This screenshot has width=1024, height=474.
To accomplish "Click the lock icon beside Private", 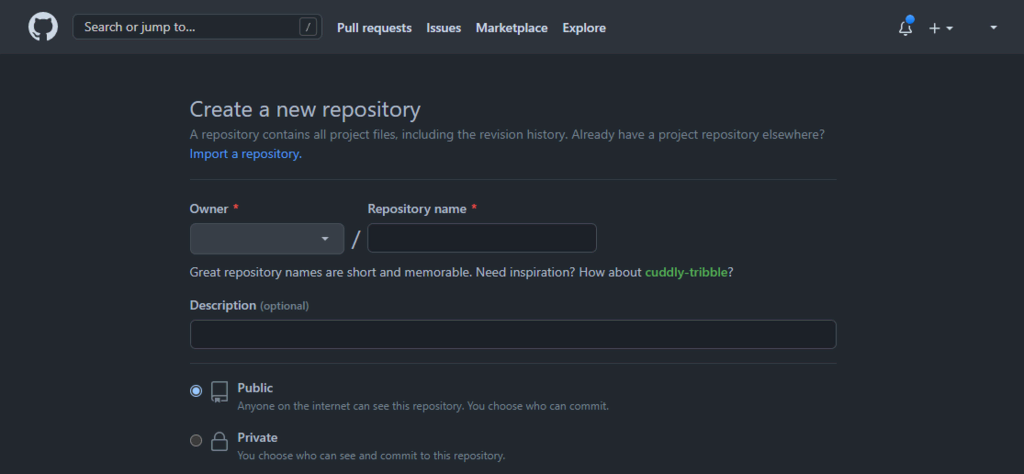I will click(x=219, y=441).
